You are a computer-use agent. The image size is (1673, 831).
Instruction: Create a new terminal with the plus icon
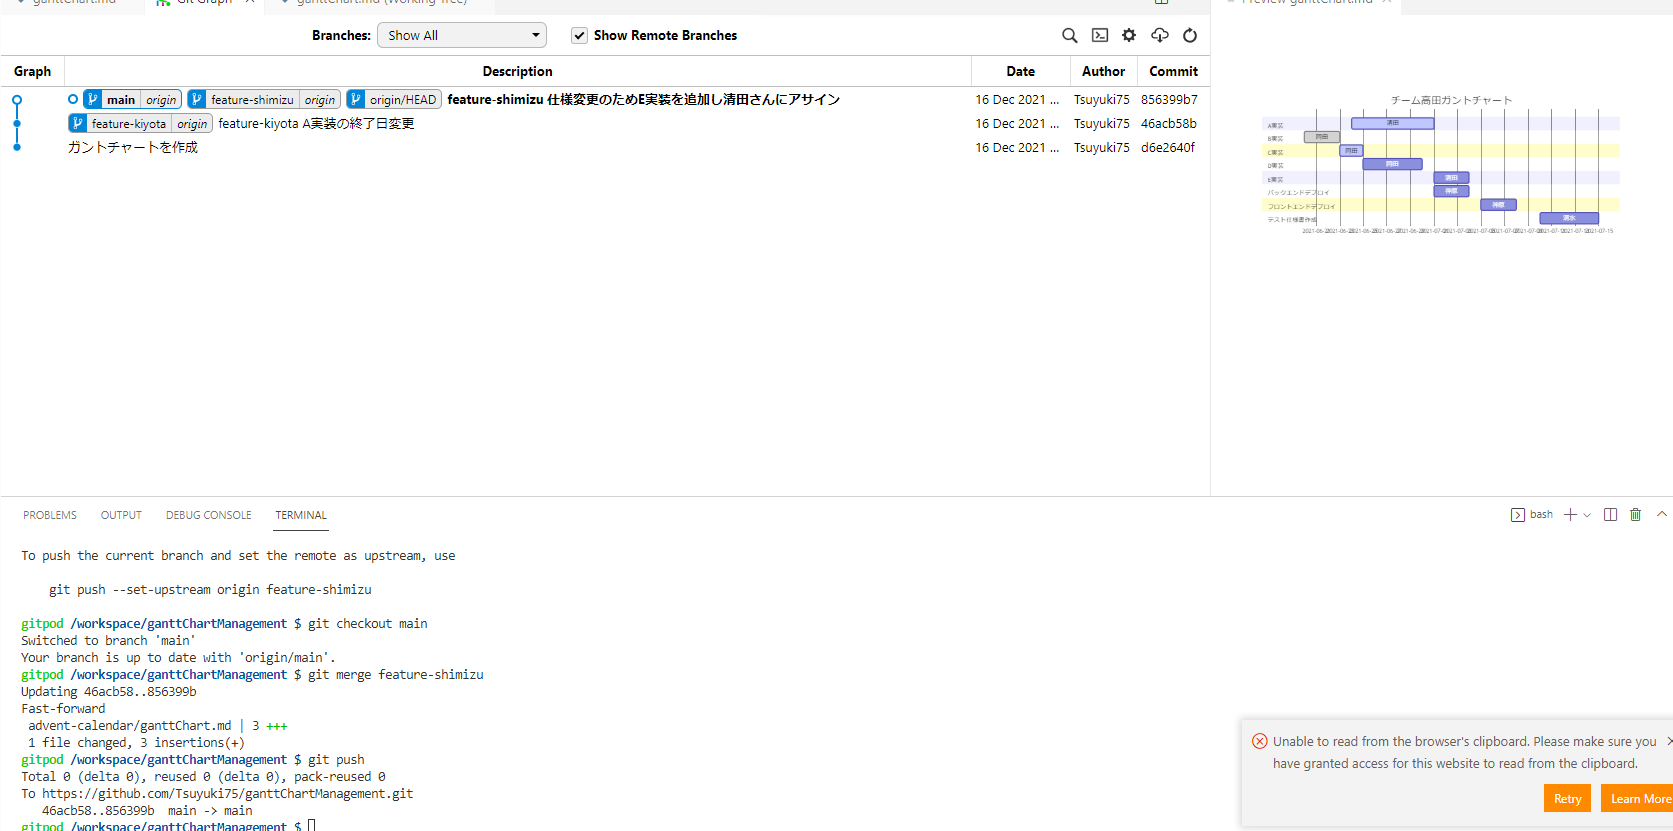[1570, 515]
